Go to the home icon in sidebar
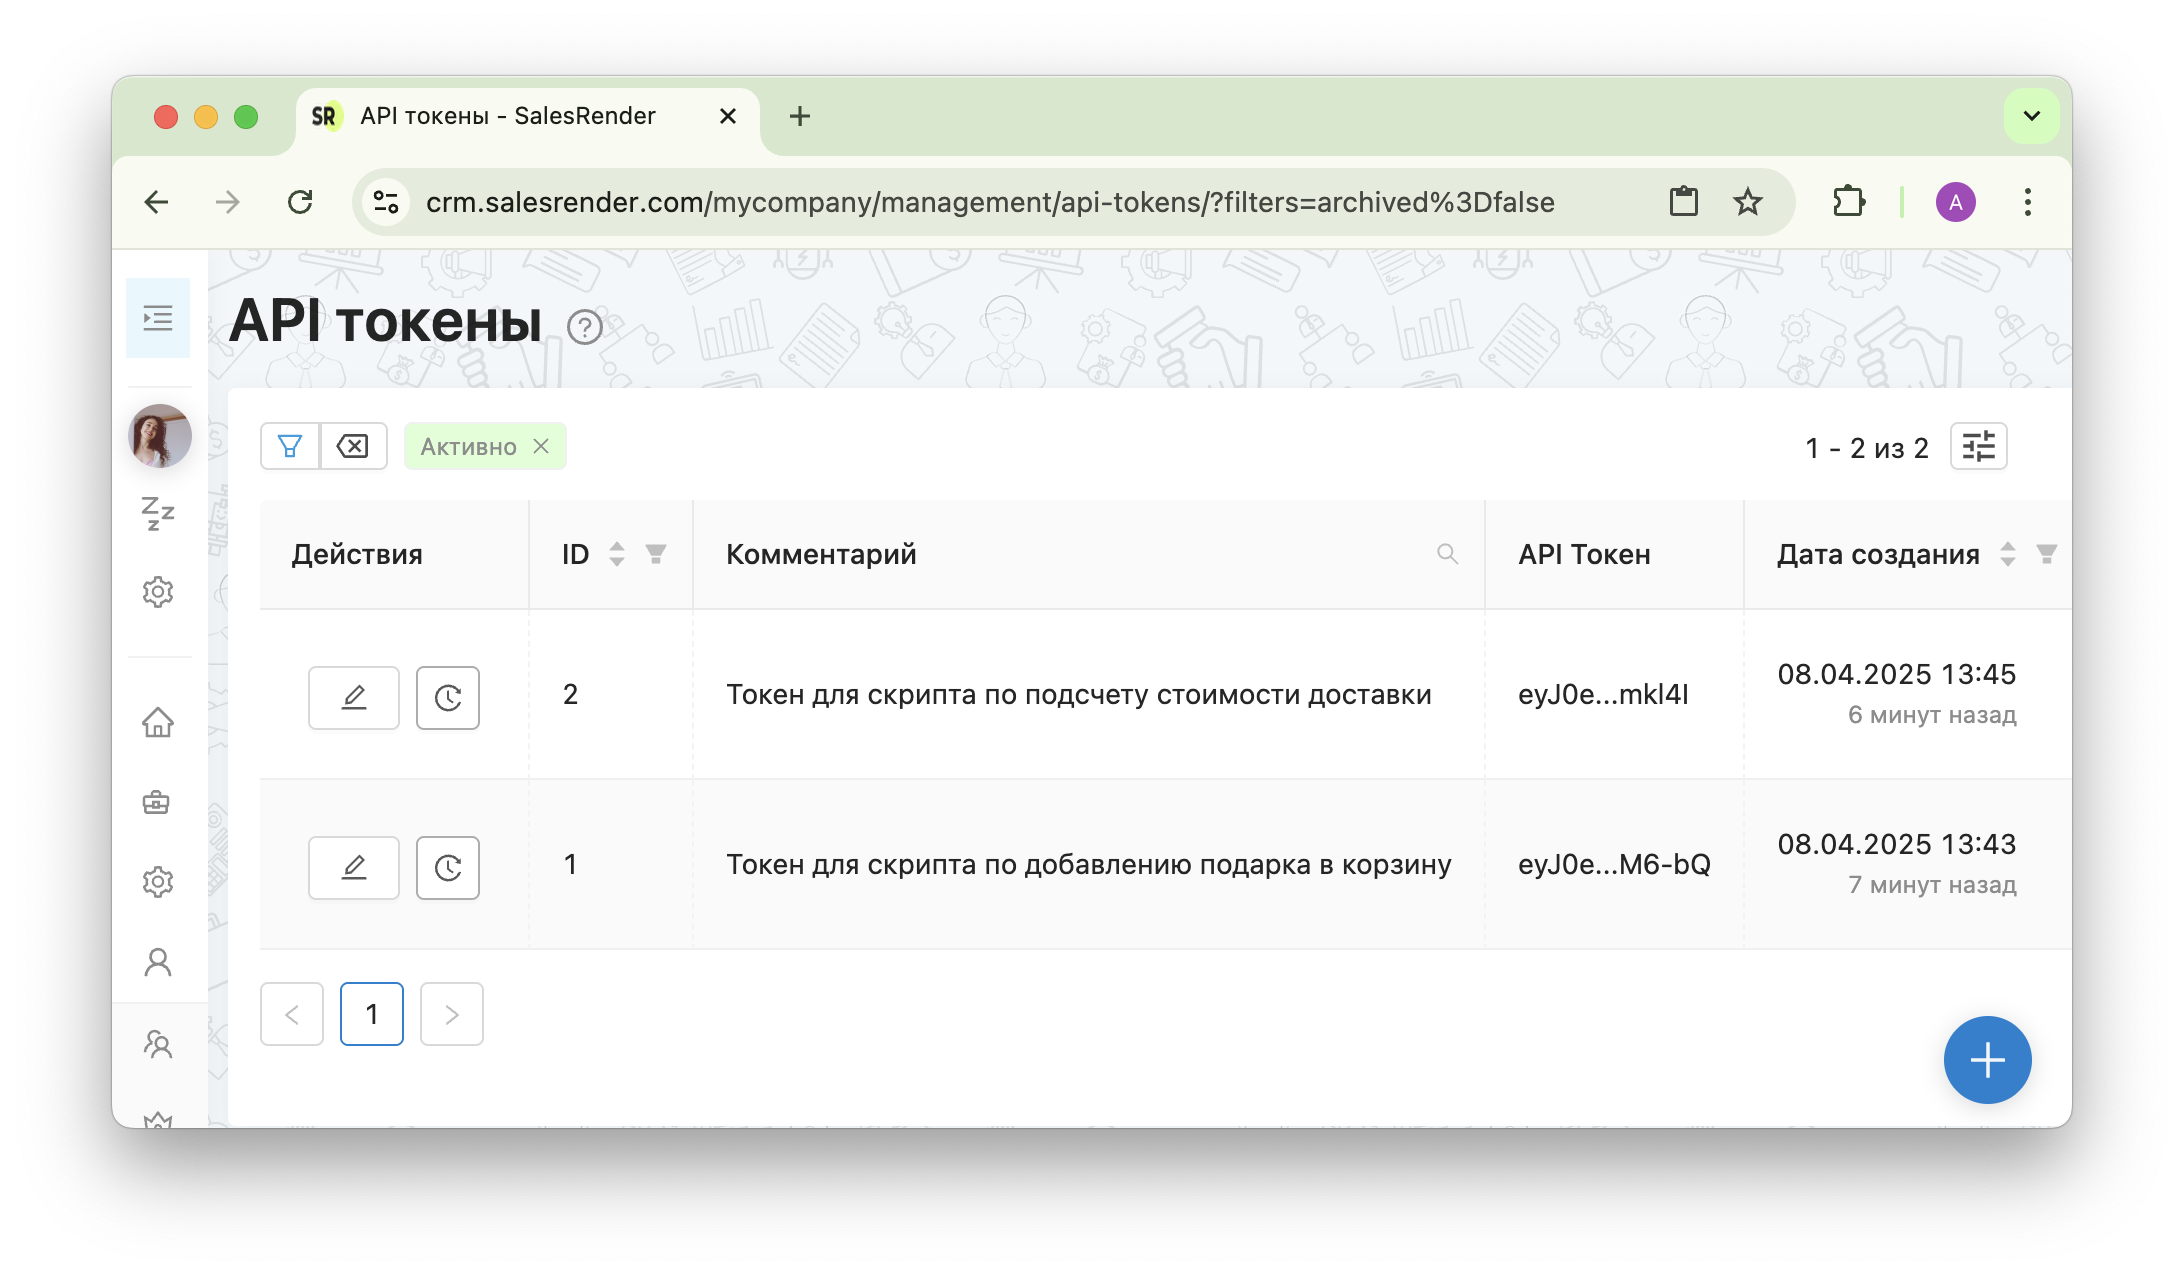The width and height of the screenshot is (2184, 1276). (158, 722)
